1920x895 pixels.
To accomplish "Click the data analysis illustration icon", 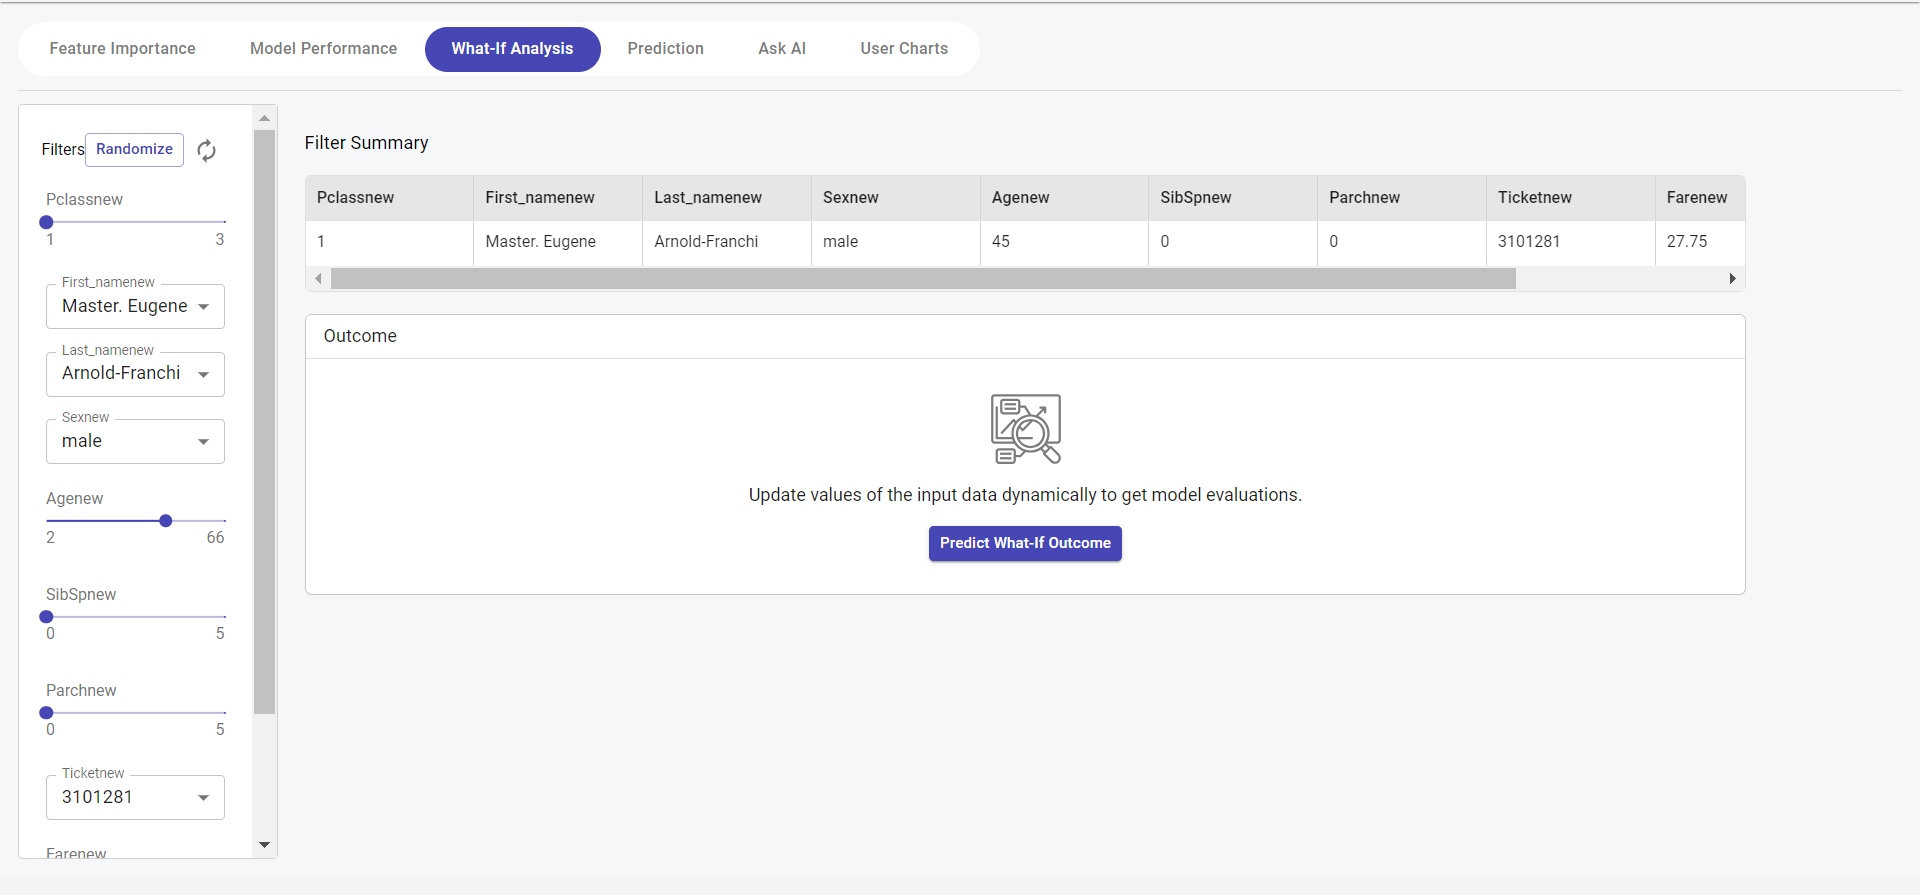I will click(x=1025, y=428).
